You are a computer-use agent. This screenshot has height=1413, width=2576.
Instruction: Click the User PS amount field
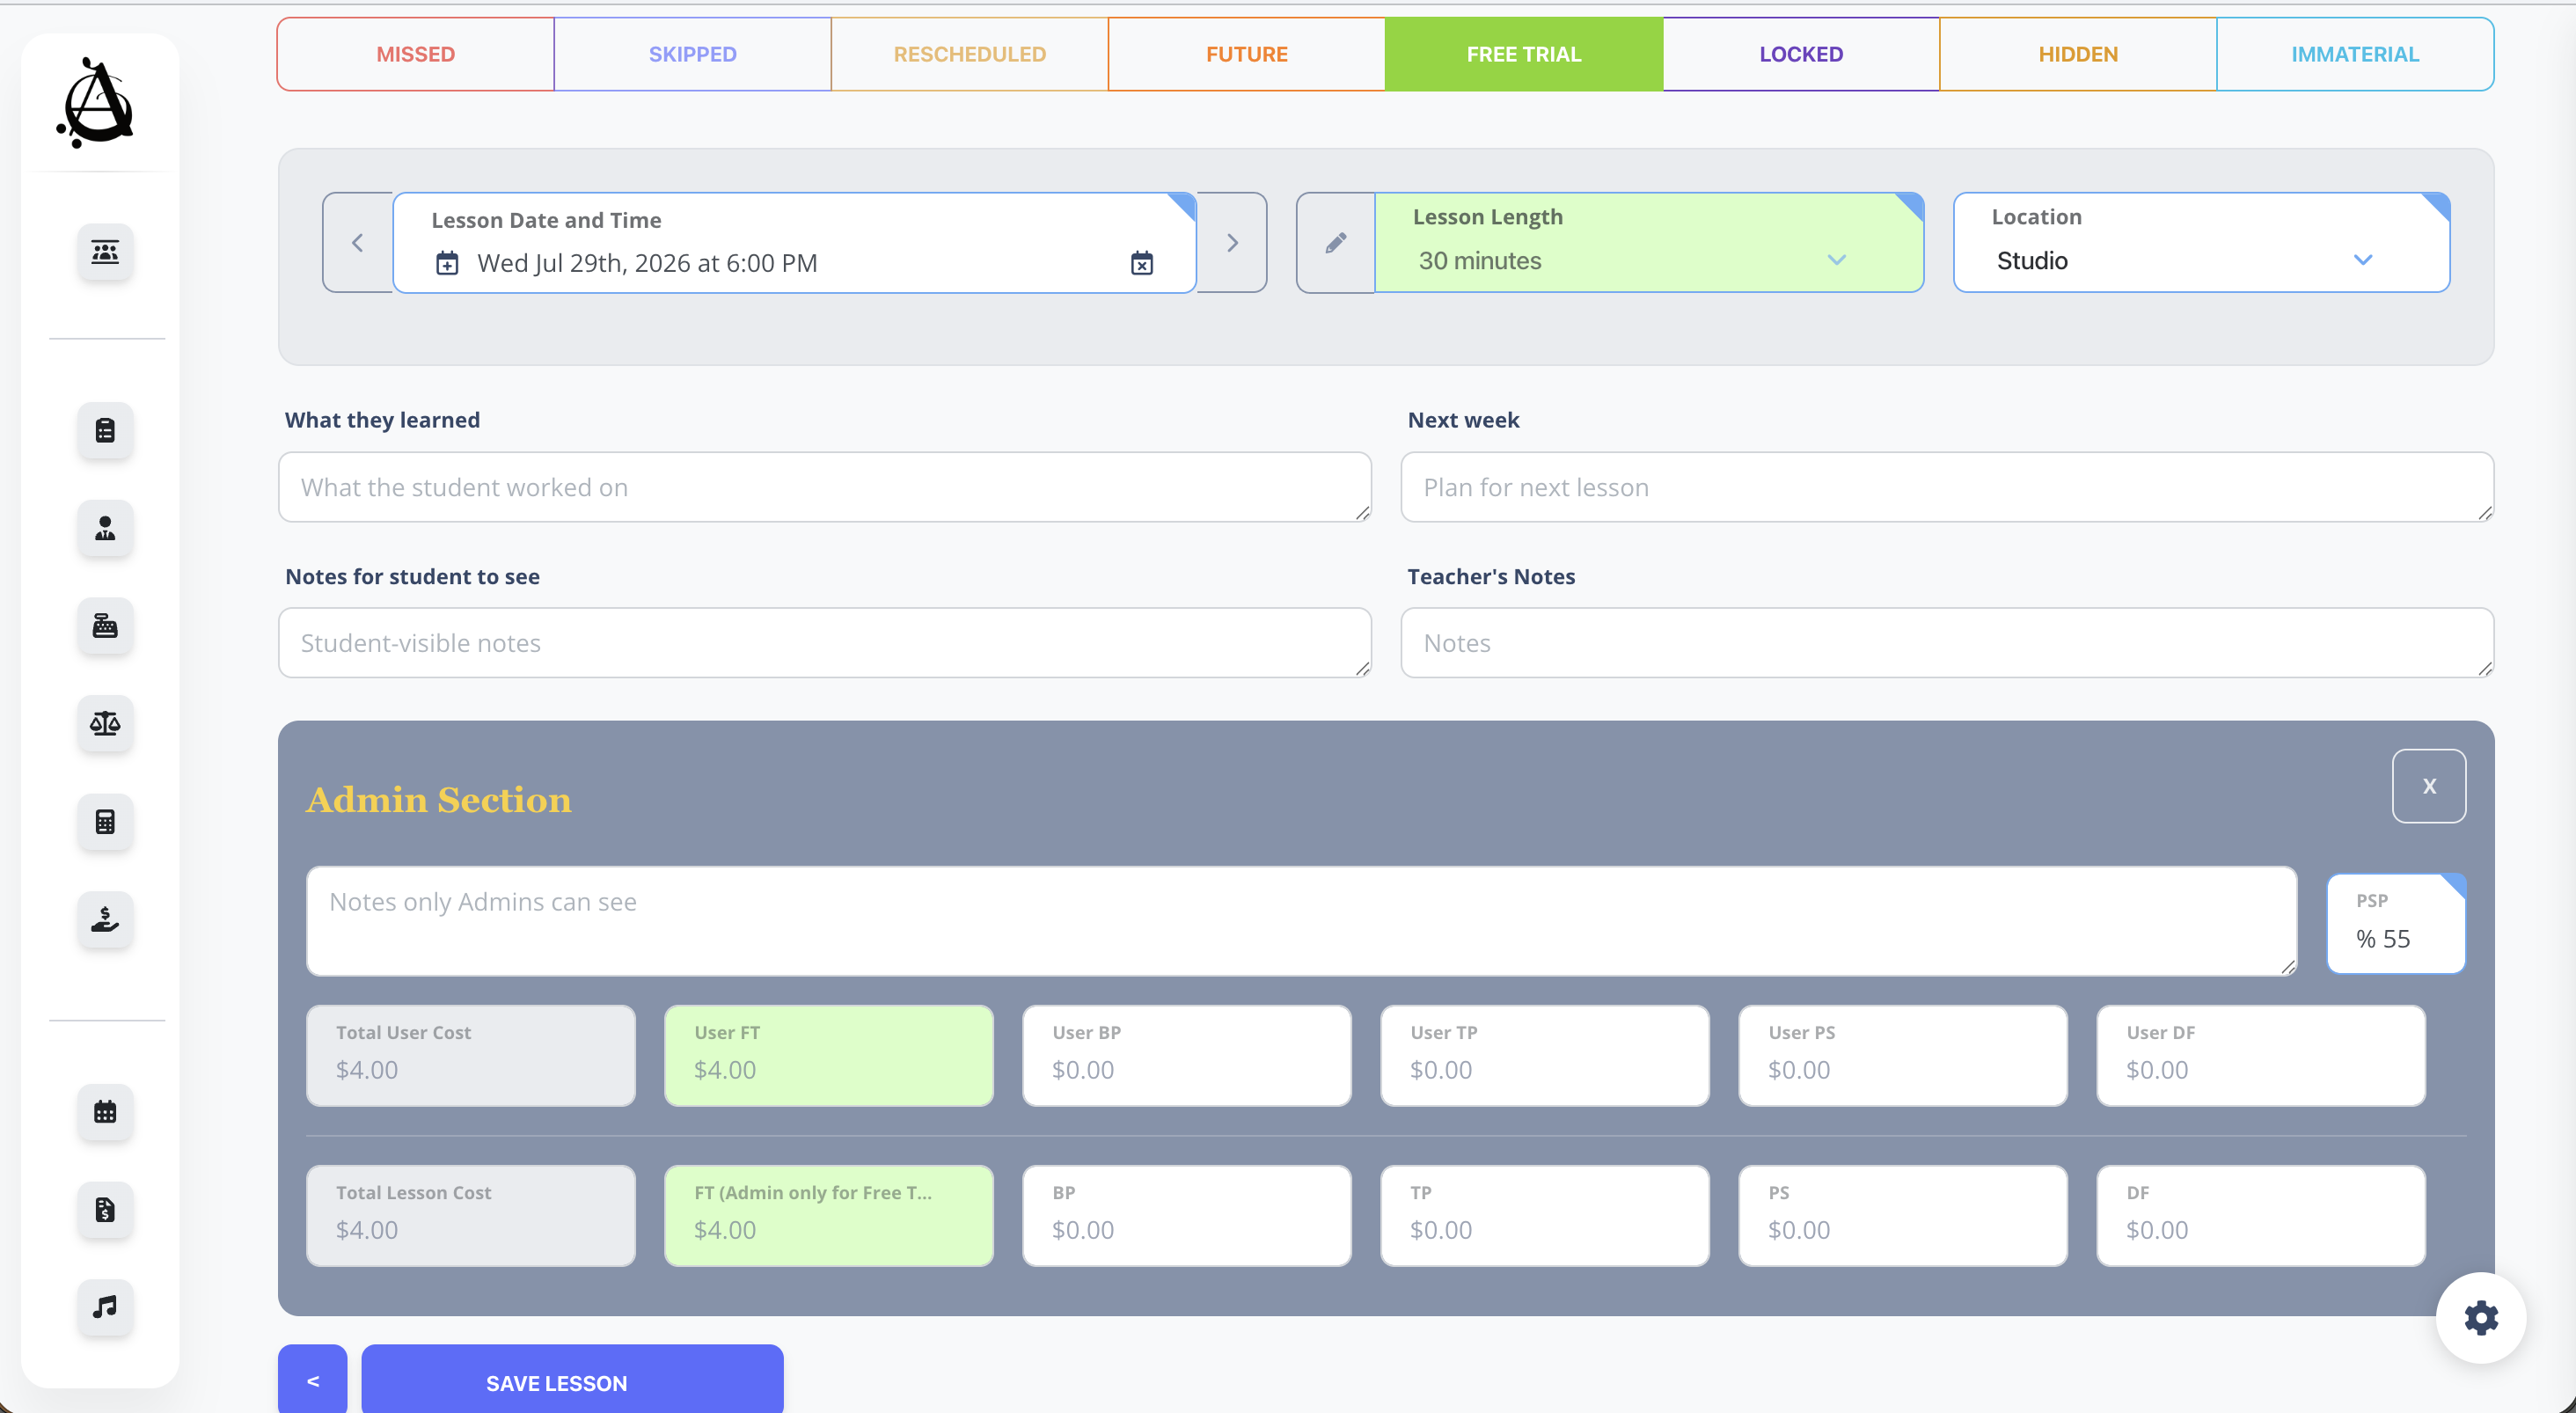(1903, 1056)
